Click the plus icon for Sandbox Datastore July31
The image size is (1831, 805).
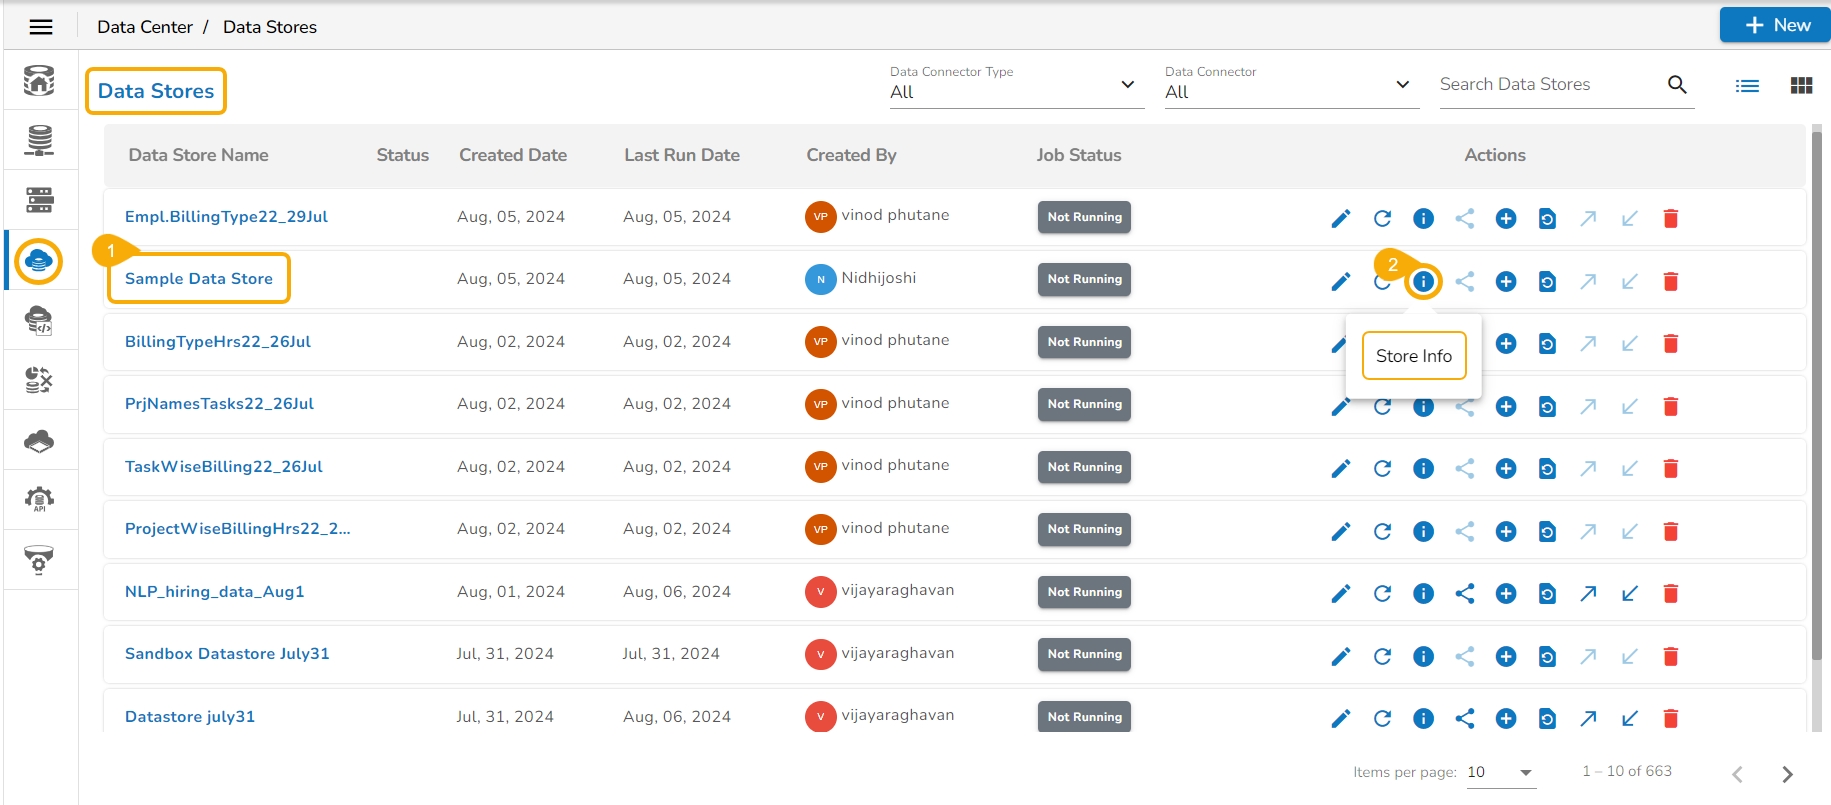(1506, 657)
